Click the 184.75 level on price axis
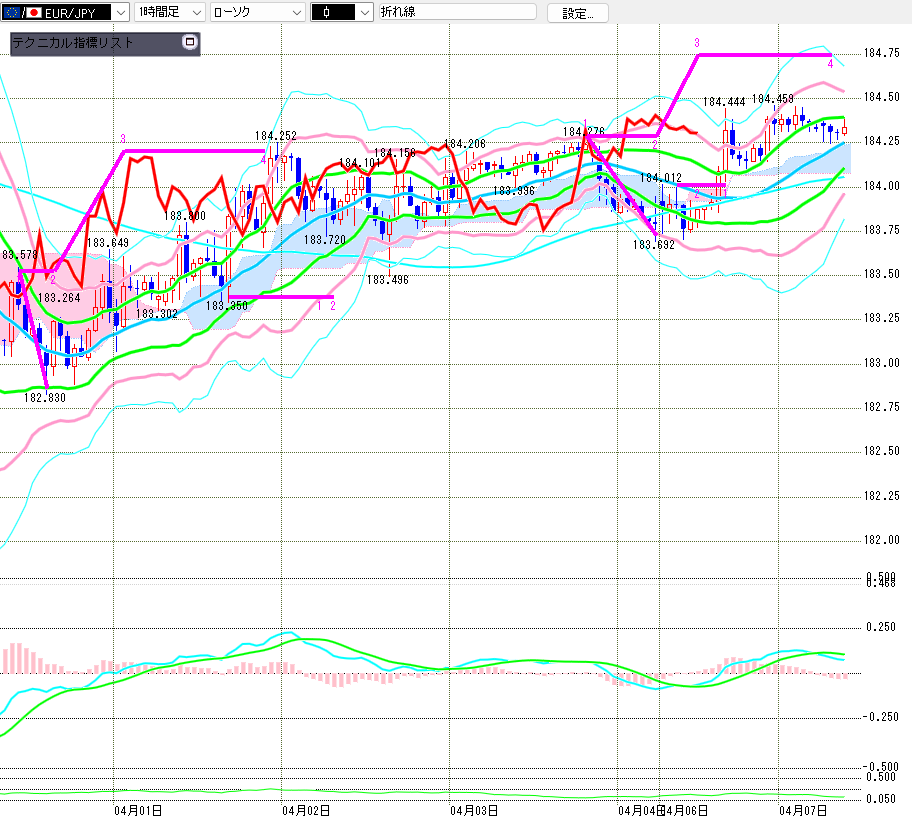912x821 pixels. (880, 54)
